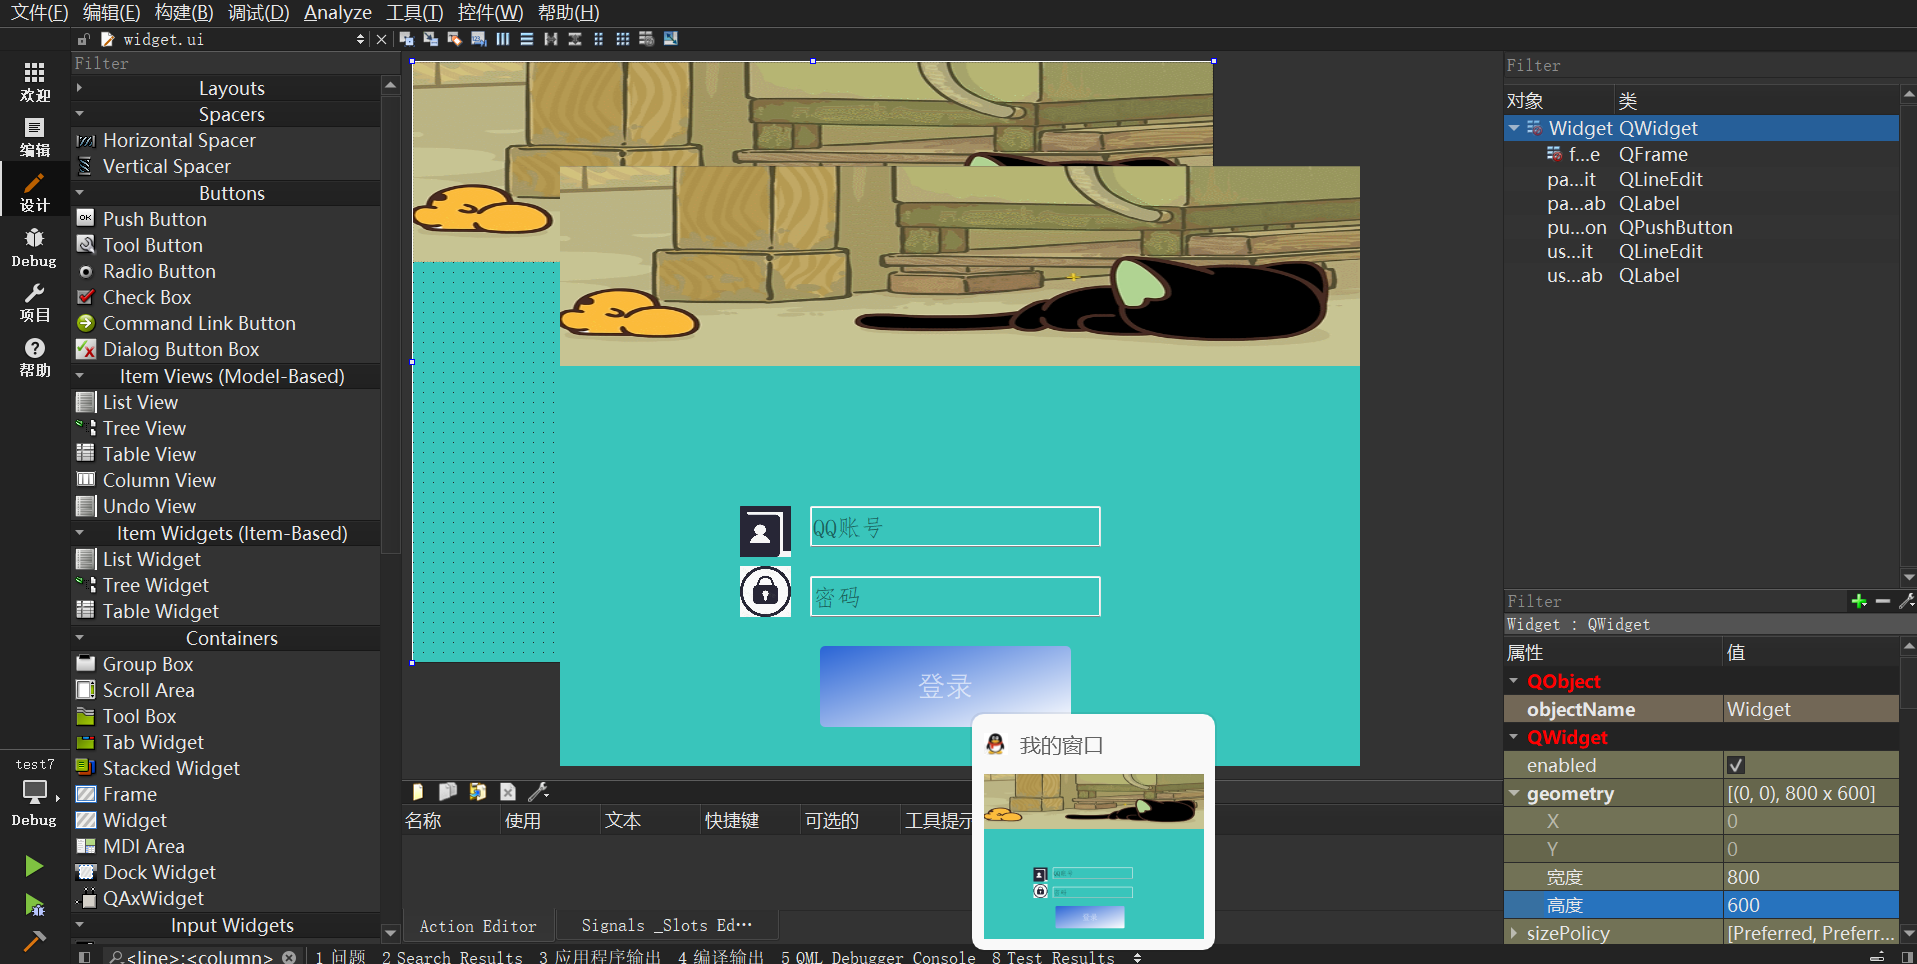Click the Start Debugging run icon
Screen dimensions: 1917x964
[34, 905]
